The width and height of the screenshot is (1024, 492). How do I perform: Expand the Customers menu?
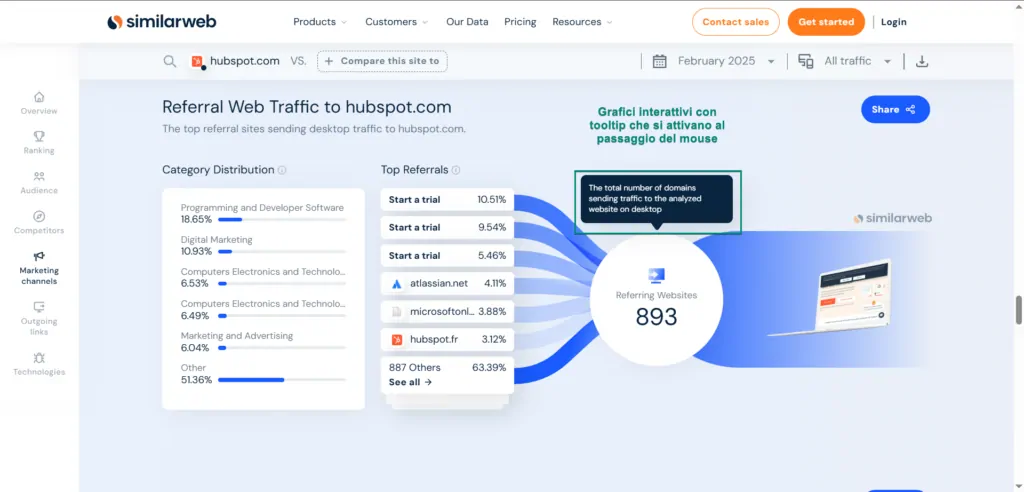coord(396,22)
